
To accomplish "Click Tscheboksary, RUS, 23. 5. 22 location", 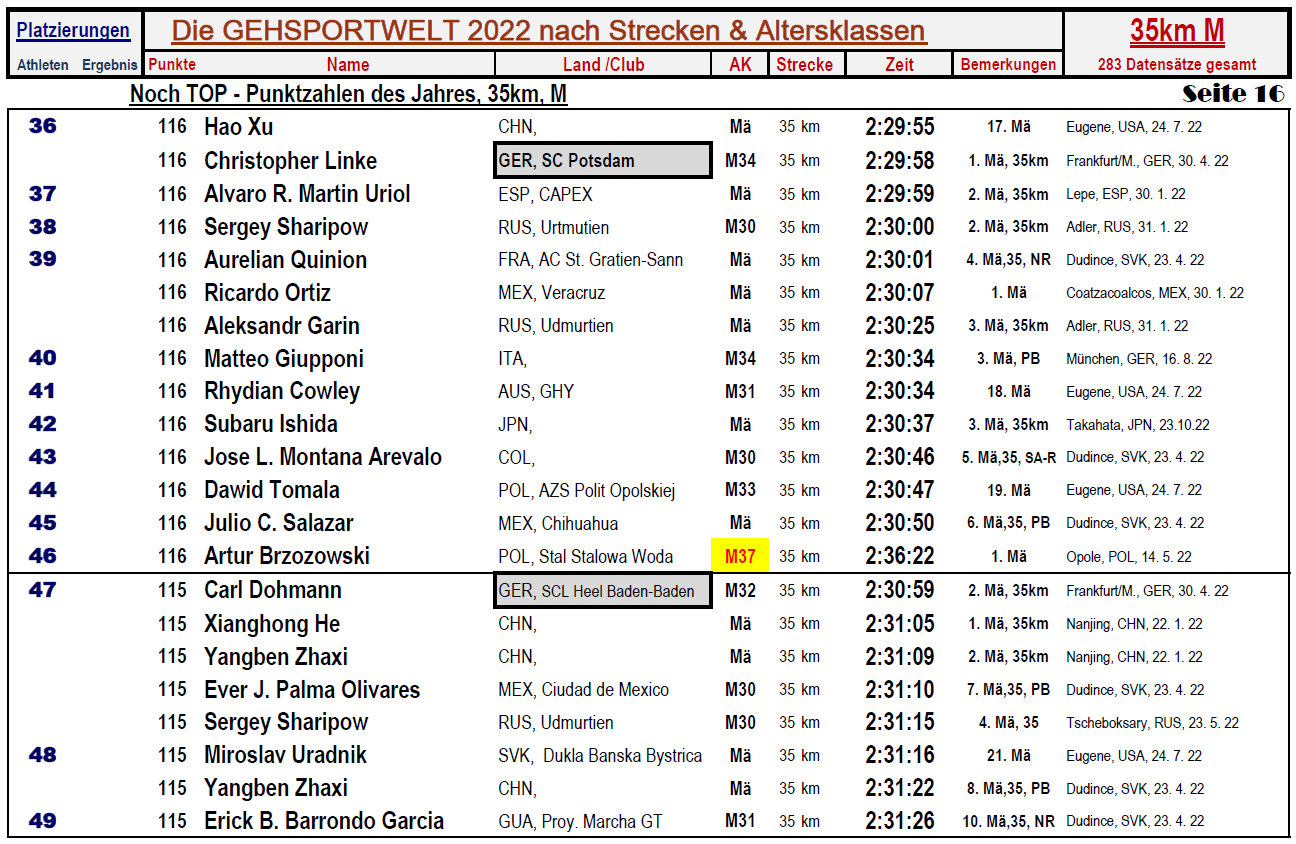I will [x=1152, y=723].
